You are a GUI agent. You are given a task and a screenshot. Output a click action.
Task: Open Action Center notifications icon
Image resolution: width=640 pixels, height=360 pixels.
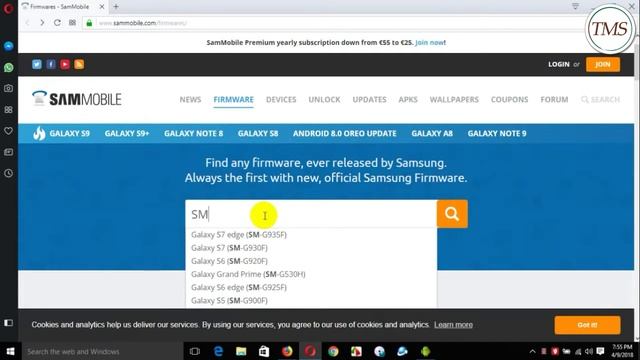[600, 351]
